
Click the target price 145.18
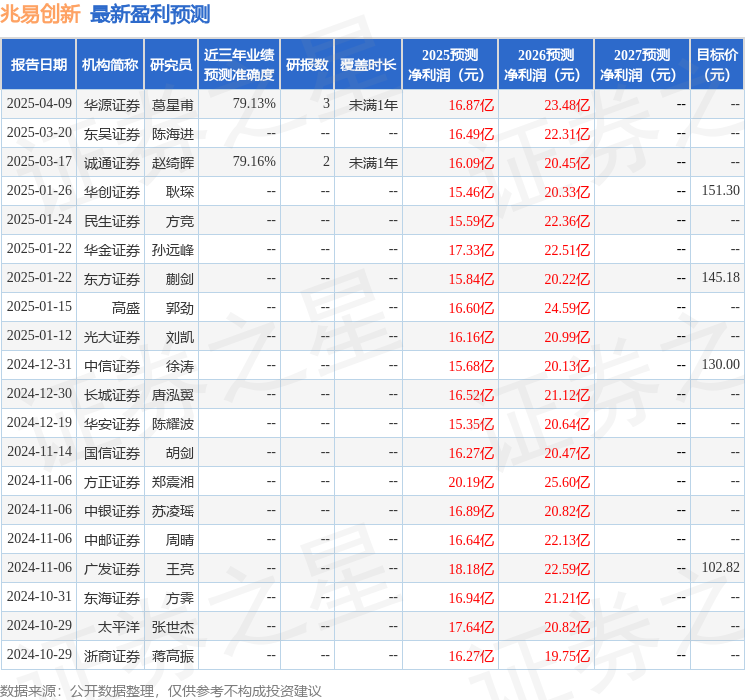coord(721,277)
